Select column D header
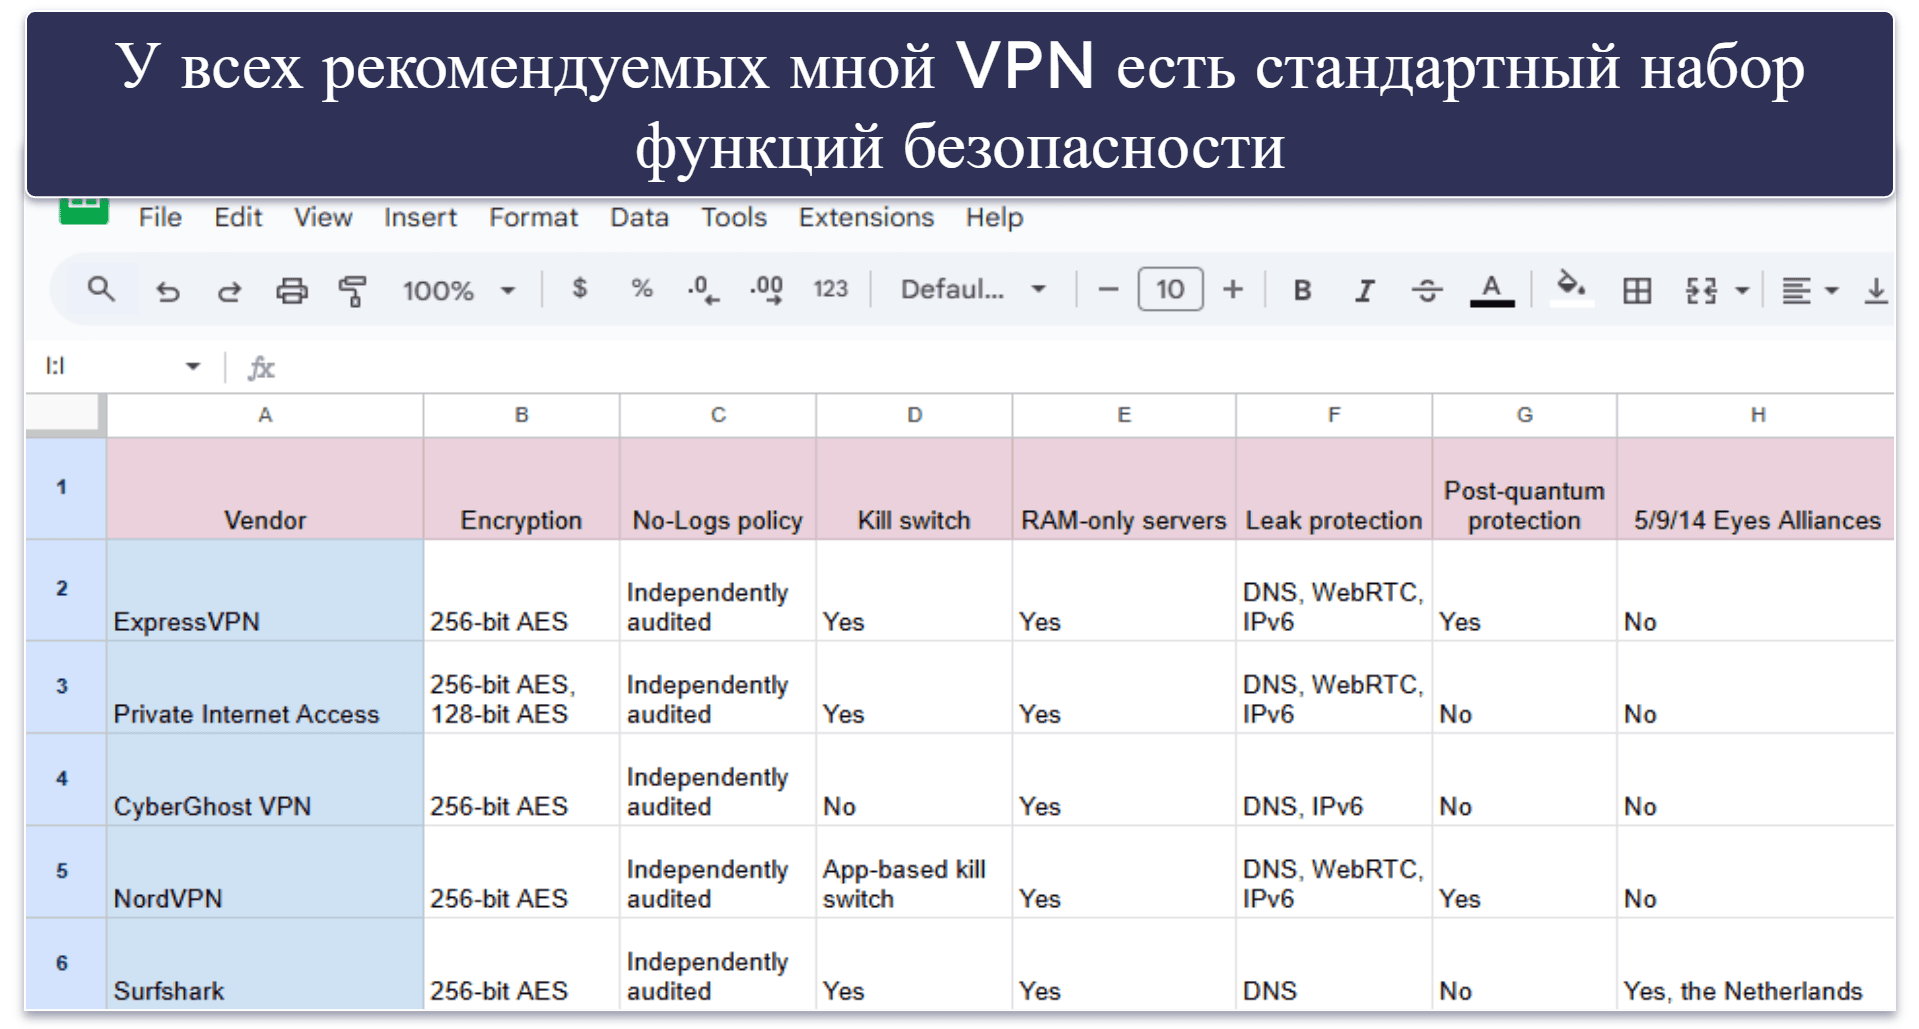This screenshot has height=1029, width=1919. (914, 415)
